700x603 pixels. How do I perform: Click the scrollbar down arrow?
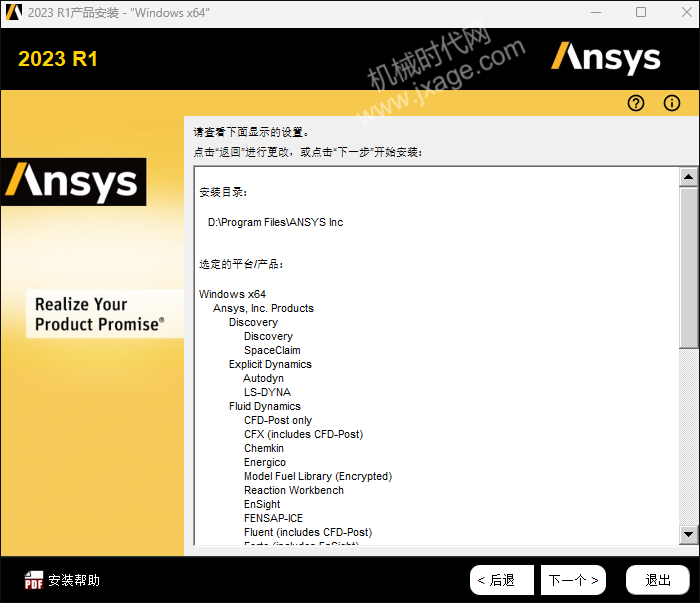pos(688,534)
